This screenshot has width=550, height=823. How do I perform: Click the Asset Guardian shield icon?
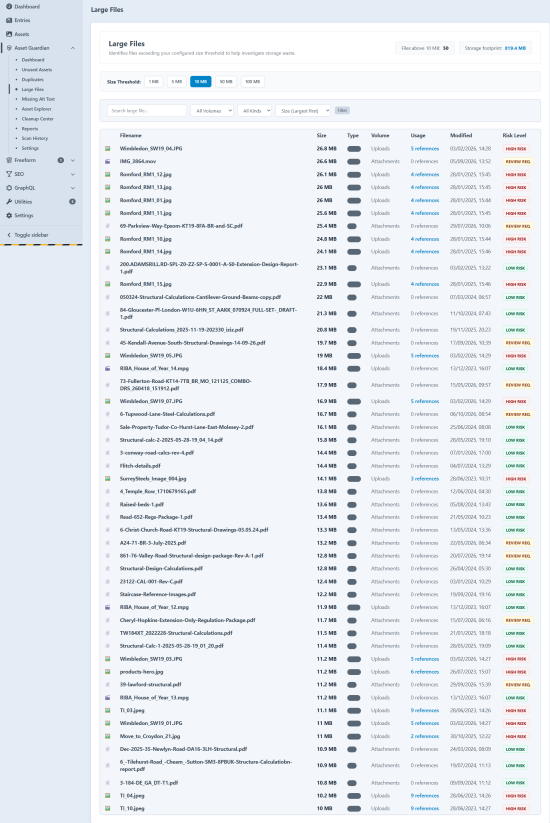[9, 48]
